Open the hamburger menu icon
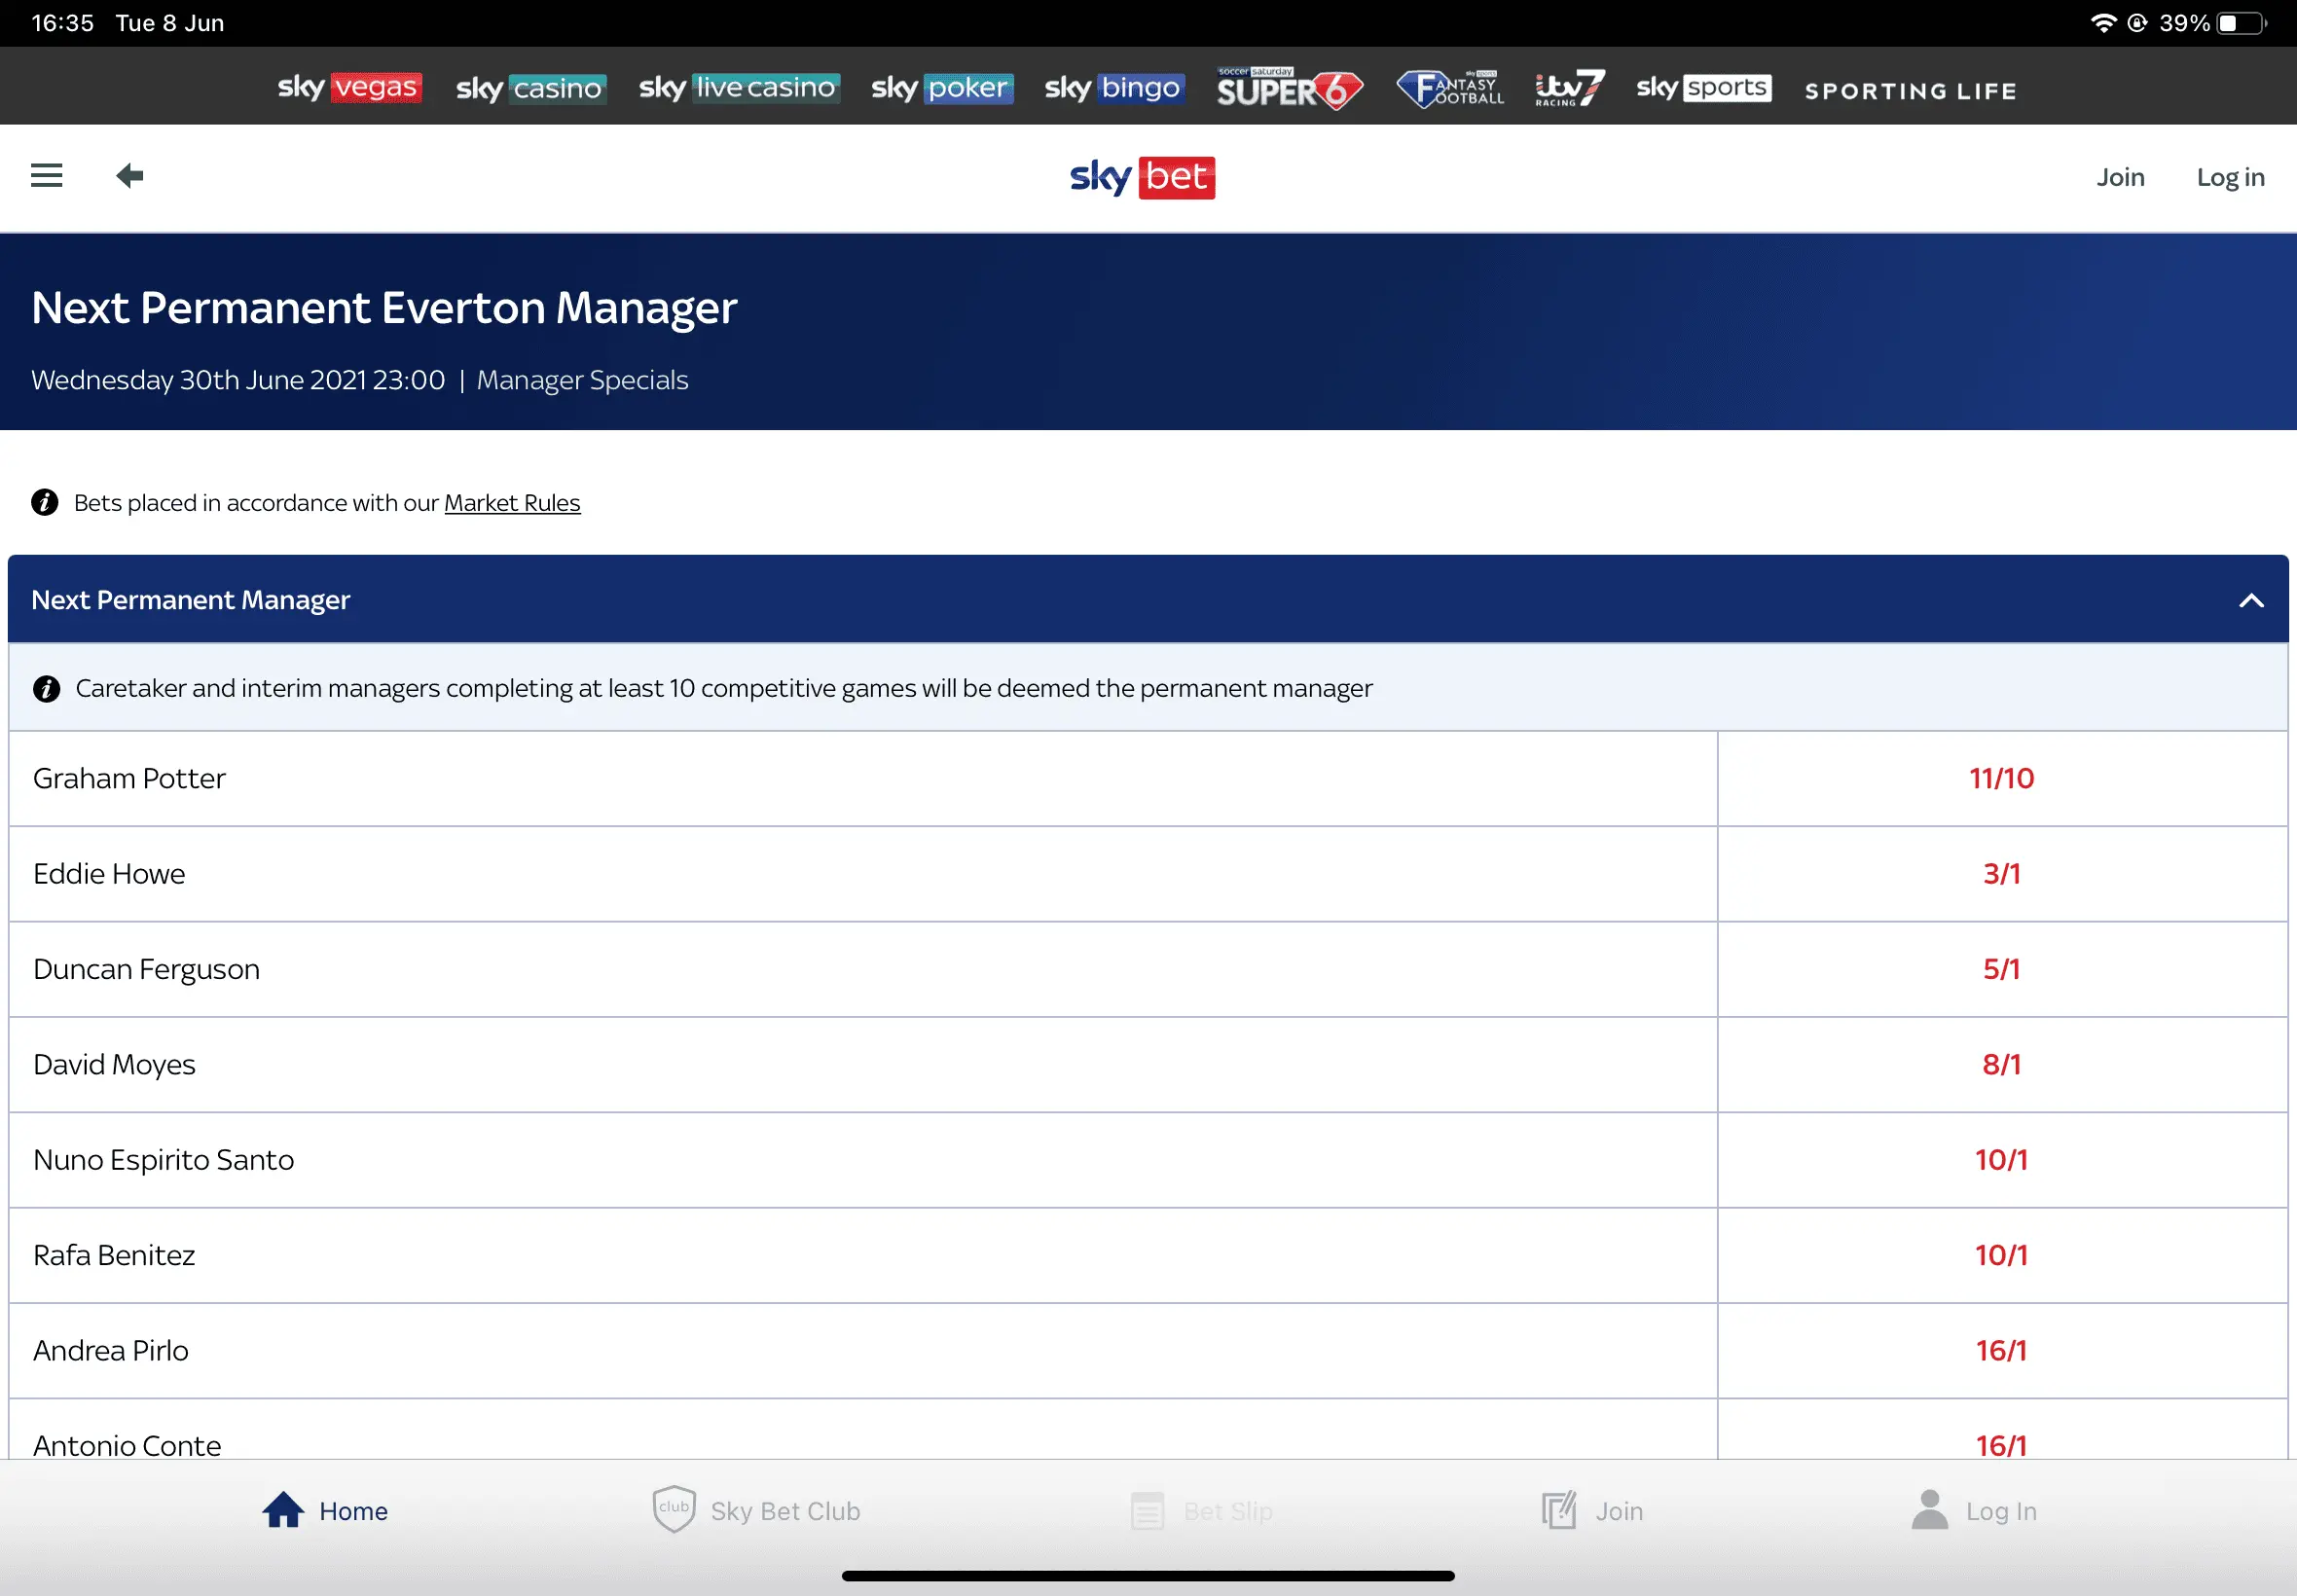The image size is (2297, 1596). point(46,176)
